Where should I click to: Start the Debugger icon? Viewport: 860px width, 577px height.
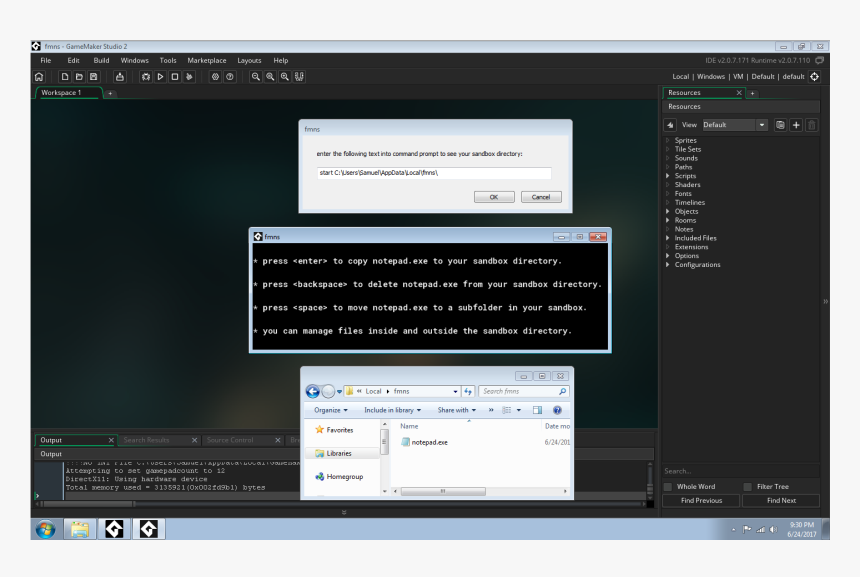[x=146, y=77]
